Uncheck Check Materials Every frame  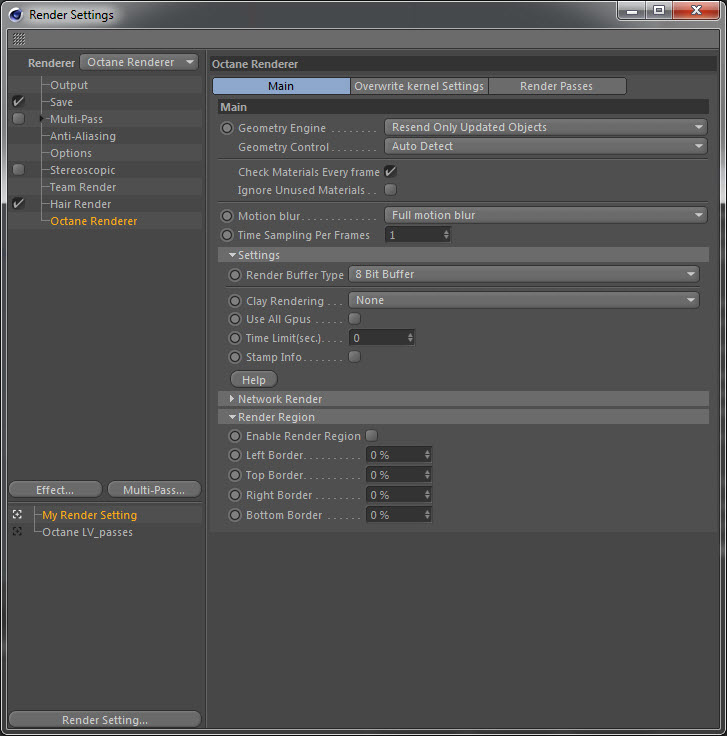[390, 171]
